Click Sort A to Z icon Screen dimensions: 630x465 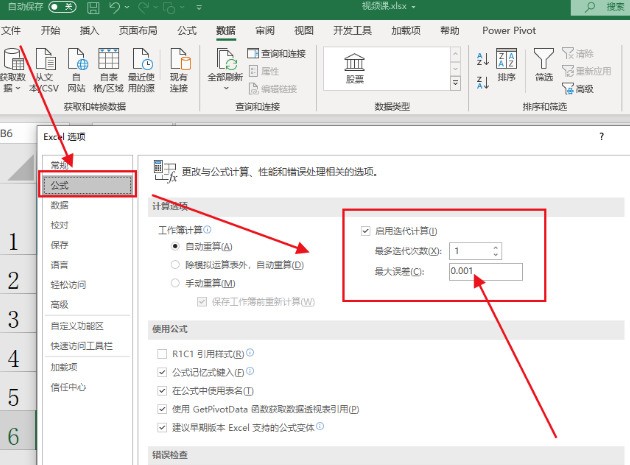click(x=483, y=59)
